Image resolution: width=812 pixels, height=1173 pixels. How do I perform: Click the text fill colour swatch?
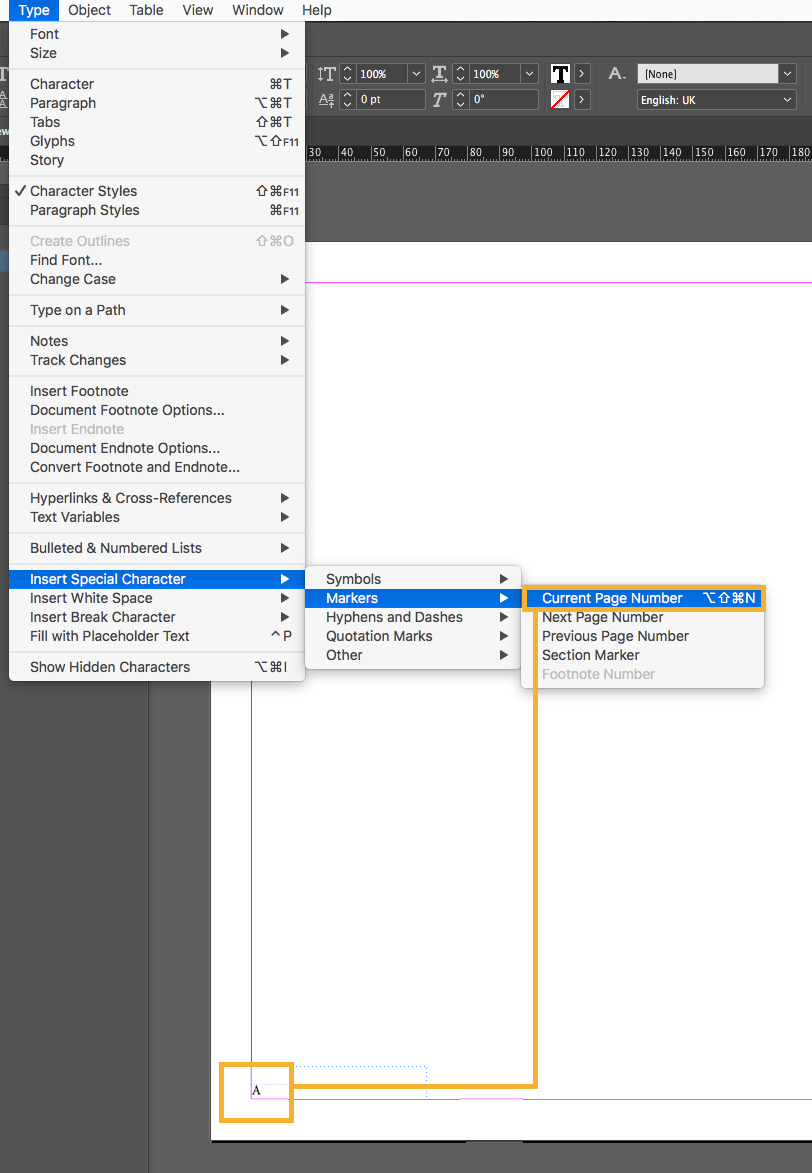(560, 74)
